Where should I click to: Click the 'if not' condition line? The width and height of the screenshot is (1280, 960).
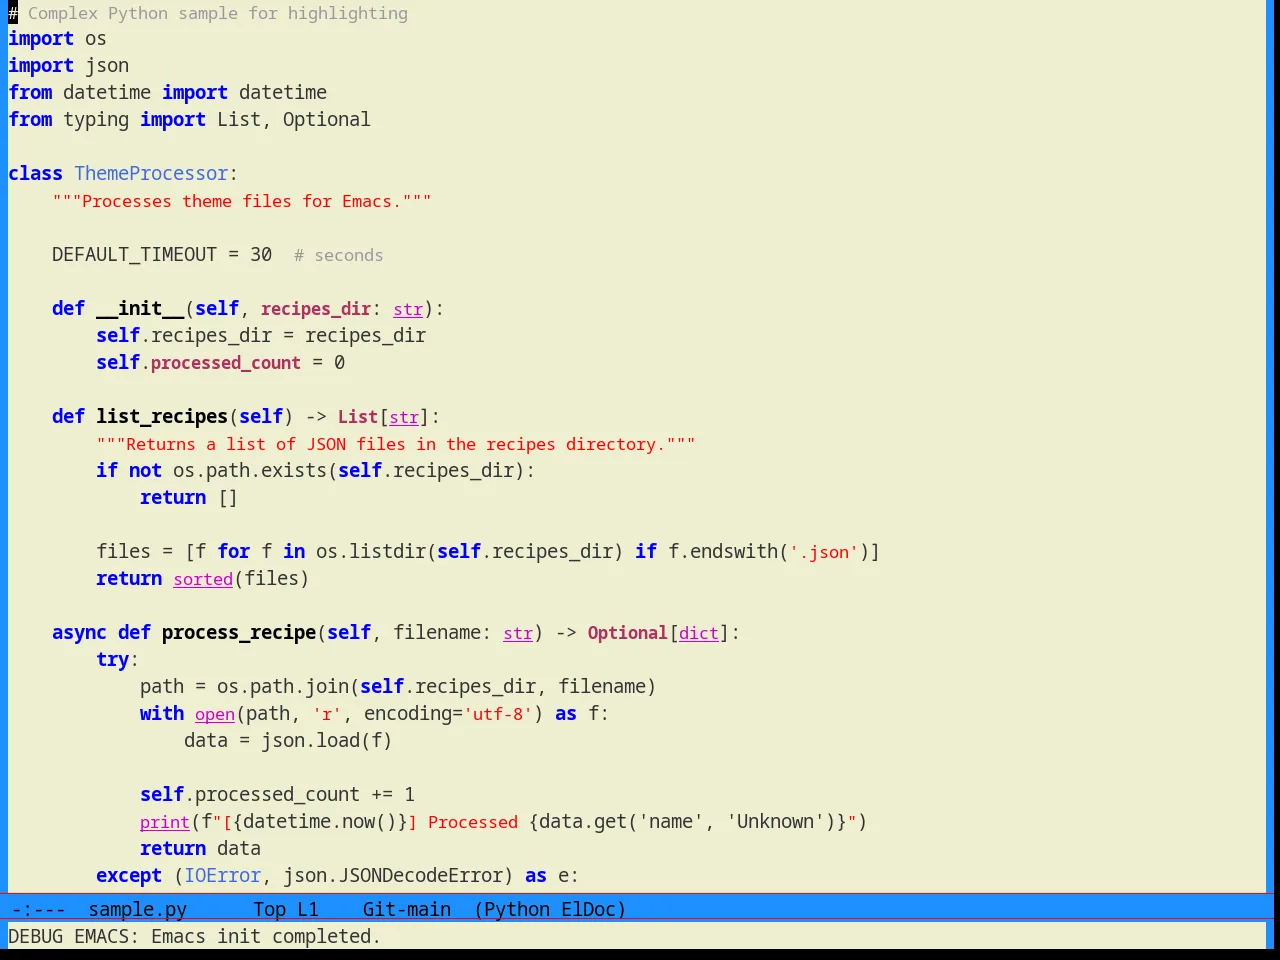[315, 470]
